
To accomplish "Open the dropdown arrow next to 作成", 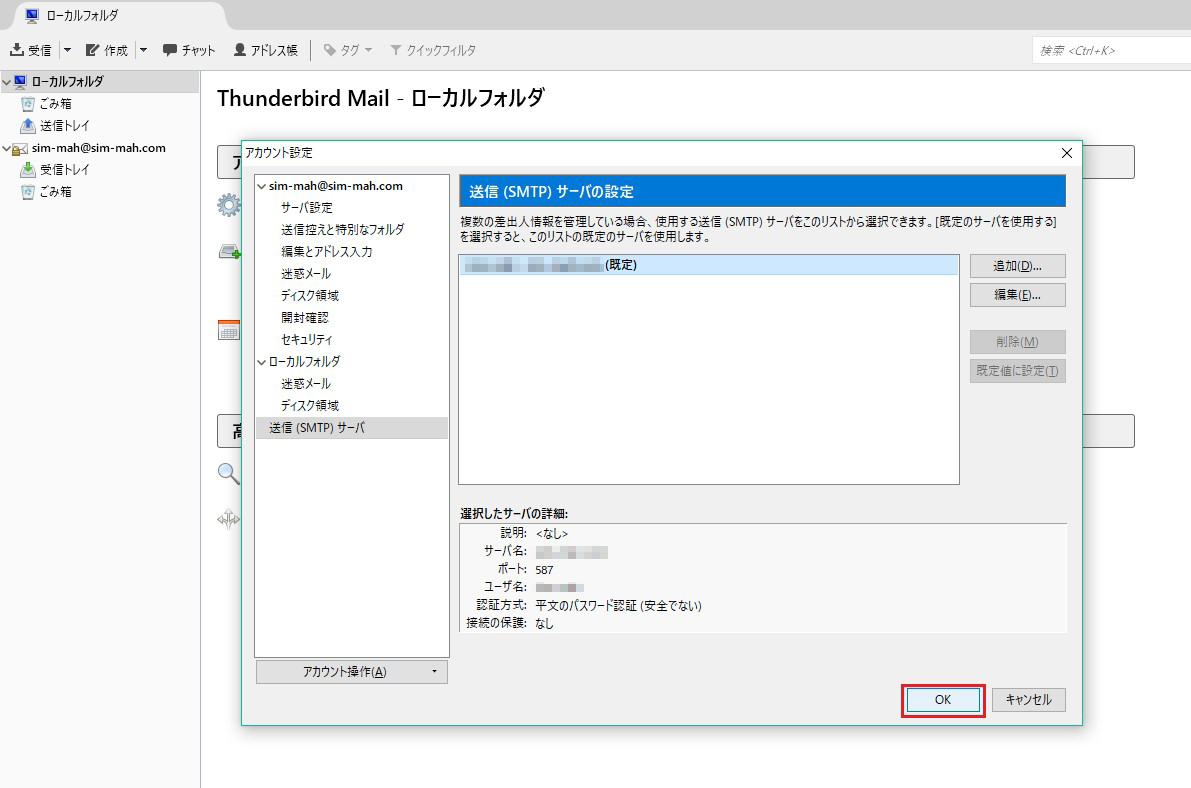I will point(143,50).
